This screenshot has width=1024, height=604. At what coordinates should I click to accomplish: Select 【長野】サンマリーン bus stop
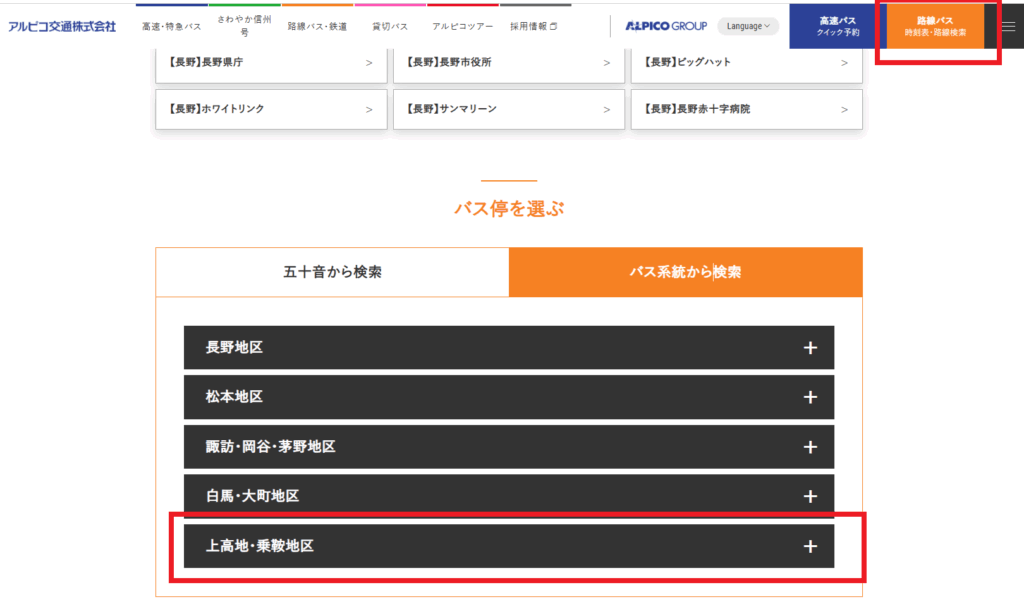[x=508, y=109]
